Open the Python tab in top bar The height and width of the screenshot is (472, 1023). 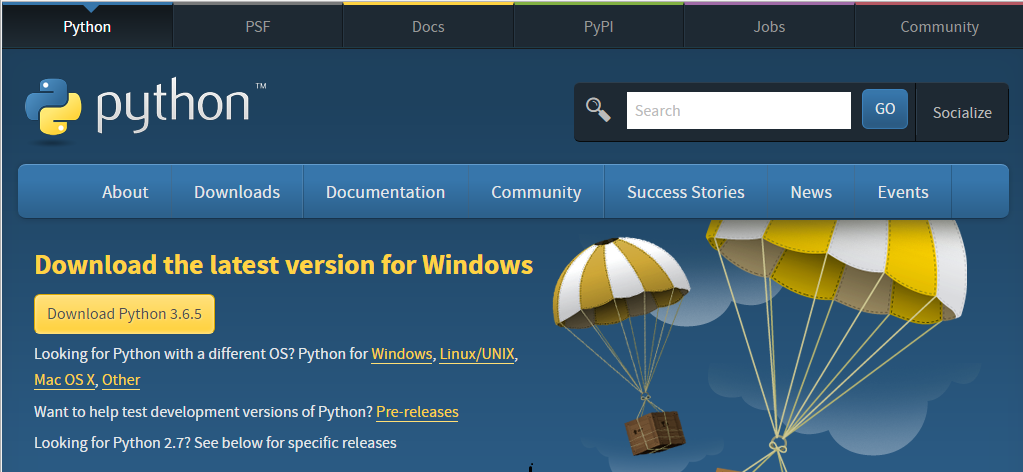pyautogui.click(x=87, y=27)
